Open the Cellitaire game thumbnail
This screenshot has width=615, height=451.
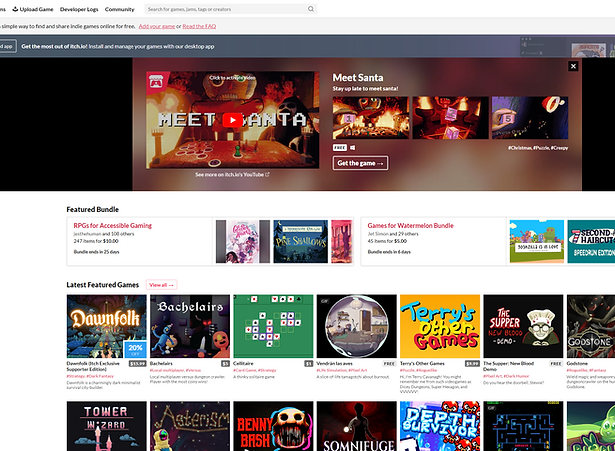click(273, 326)
